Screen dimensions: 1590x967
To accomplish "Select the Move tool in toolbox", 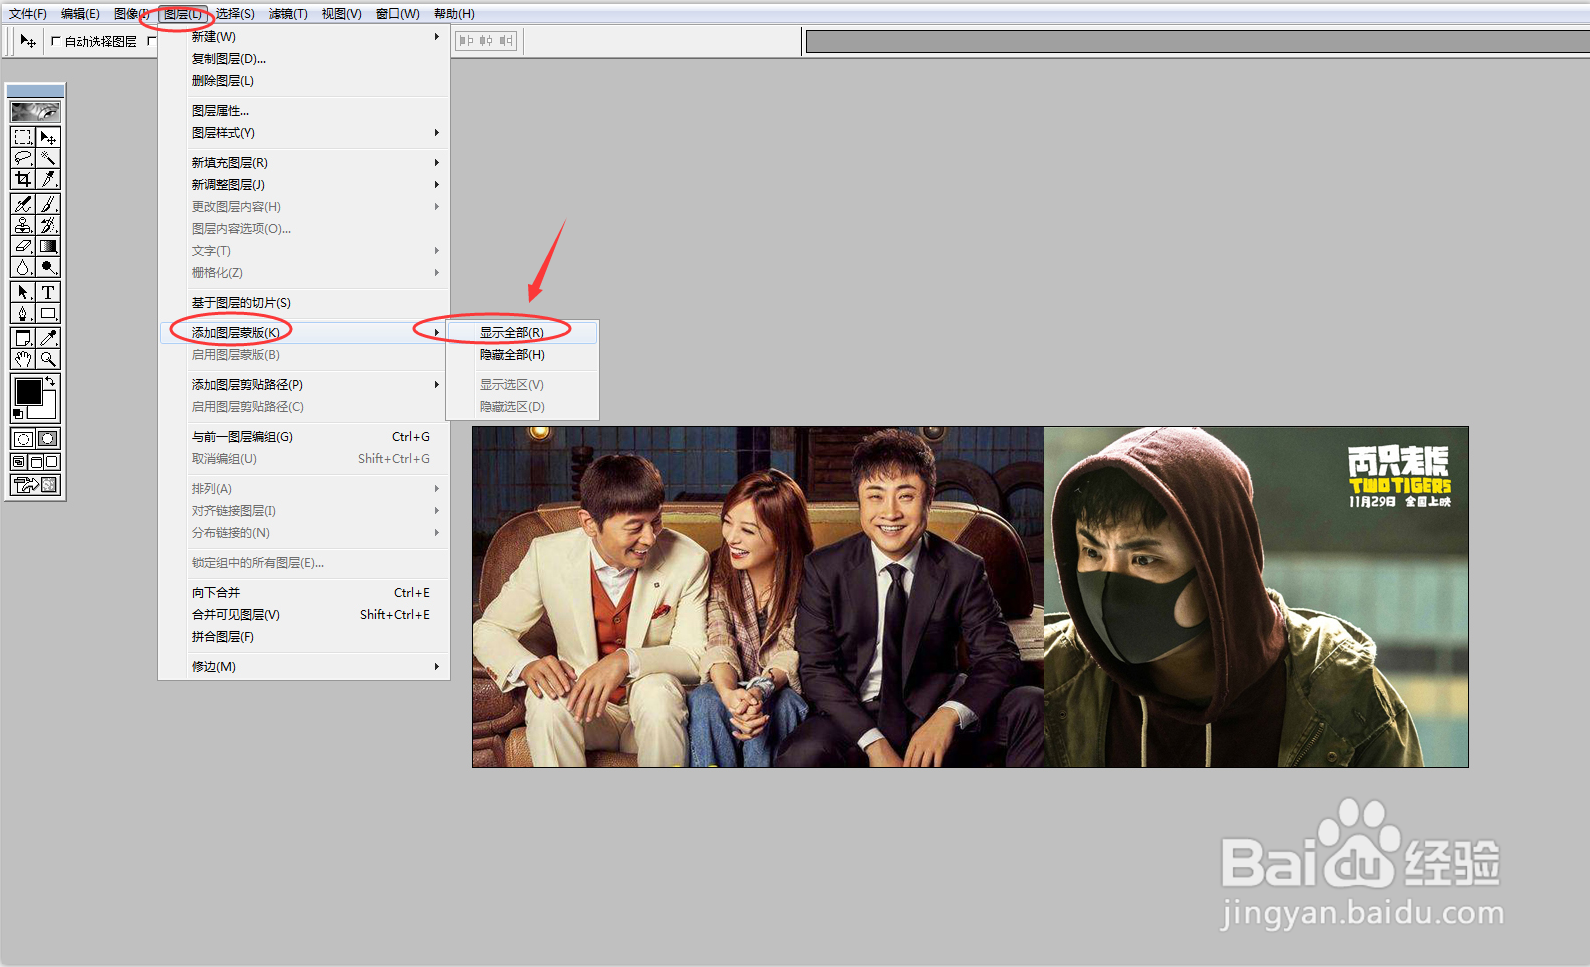I will tap(48, 137).
